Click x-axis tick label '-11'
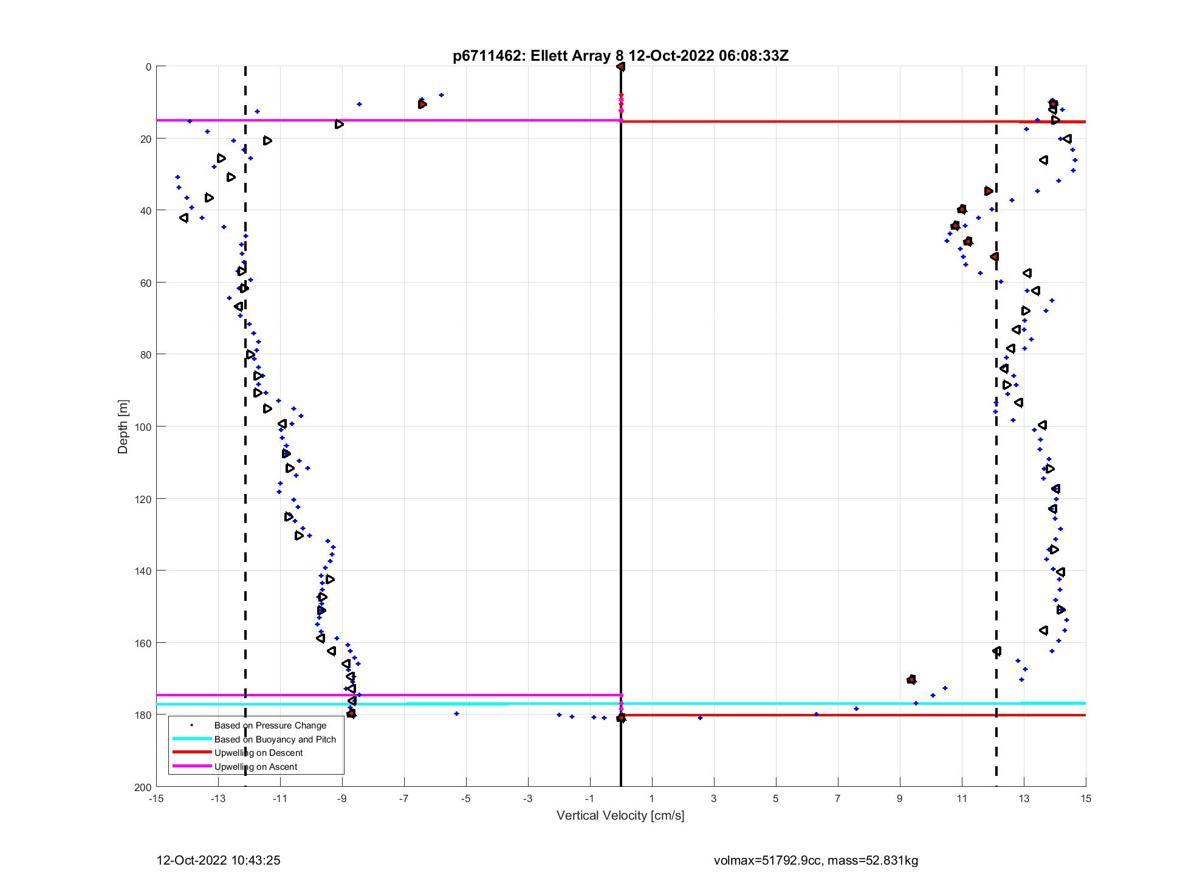1200x885 pixels. [280, 798]
